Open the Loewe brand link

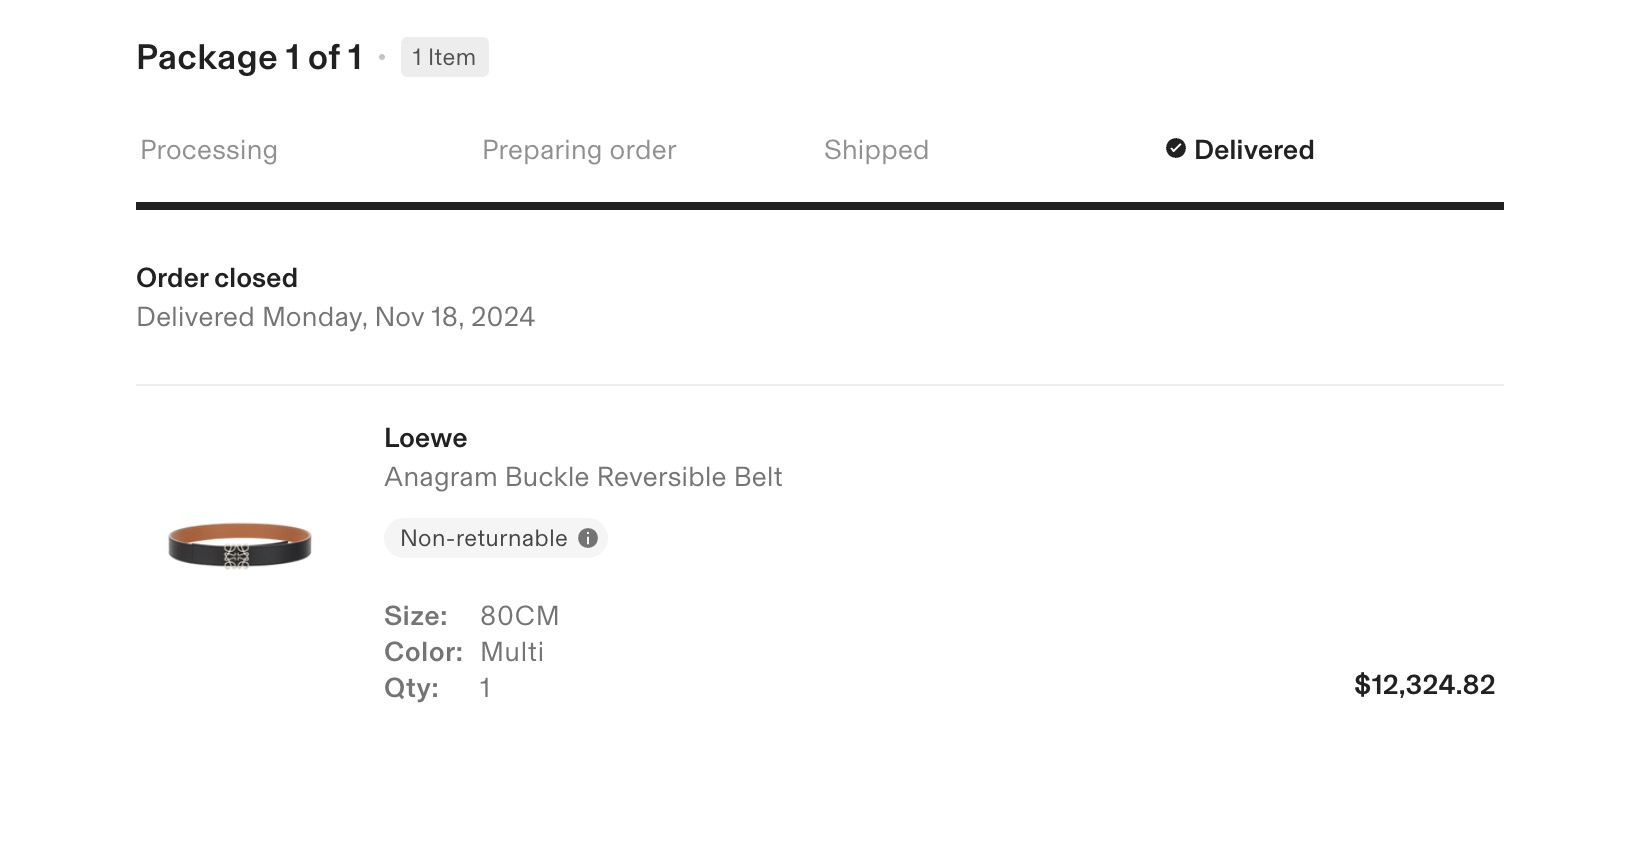(x=425, y=438)
